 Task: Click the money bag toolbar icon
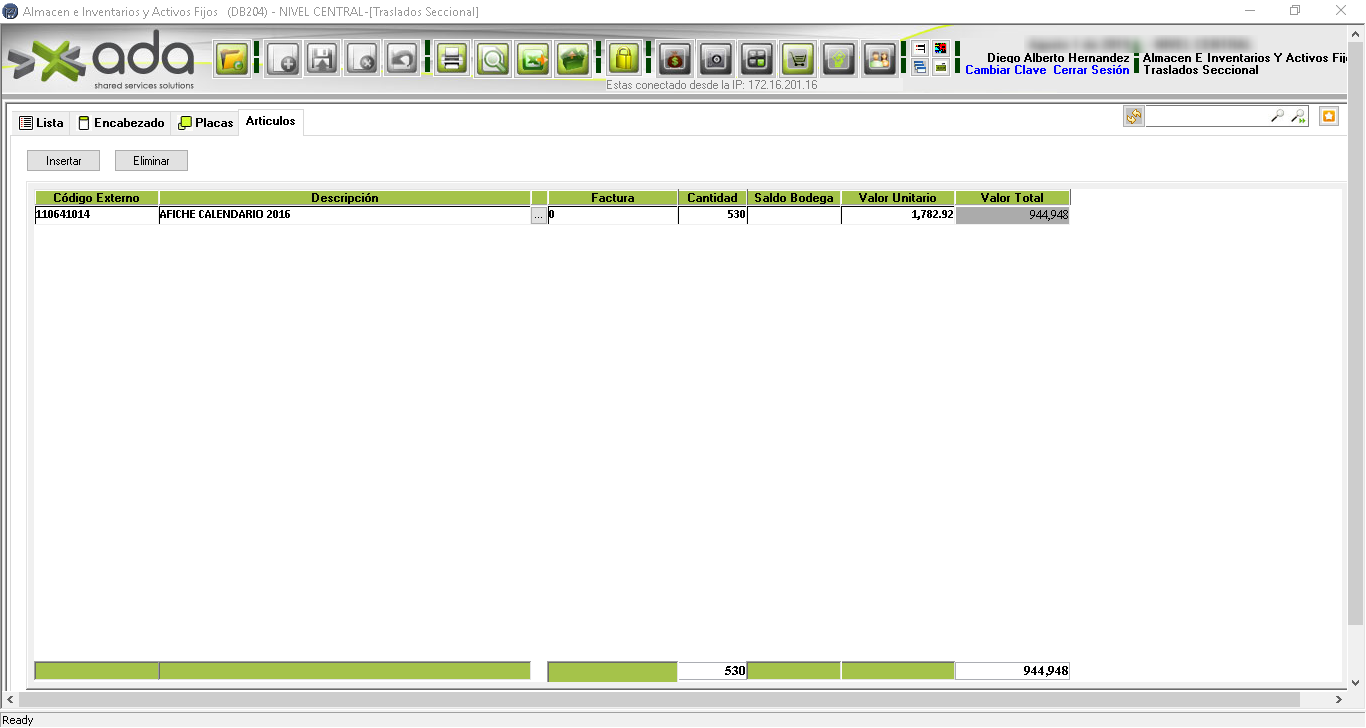[675, 60]
